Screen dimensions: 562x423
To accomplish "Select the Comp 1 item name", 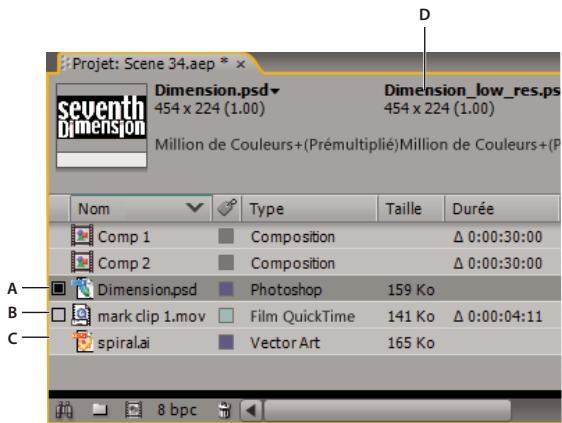I will click(x=124, y=237).
